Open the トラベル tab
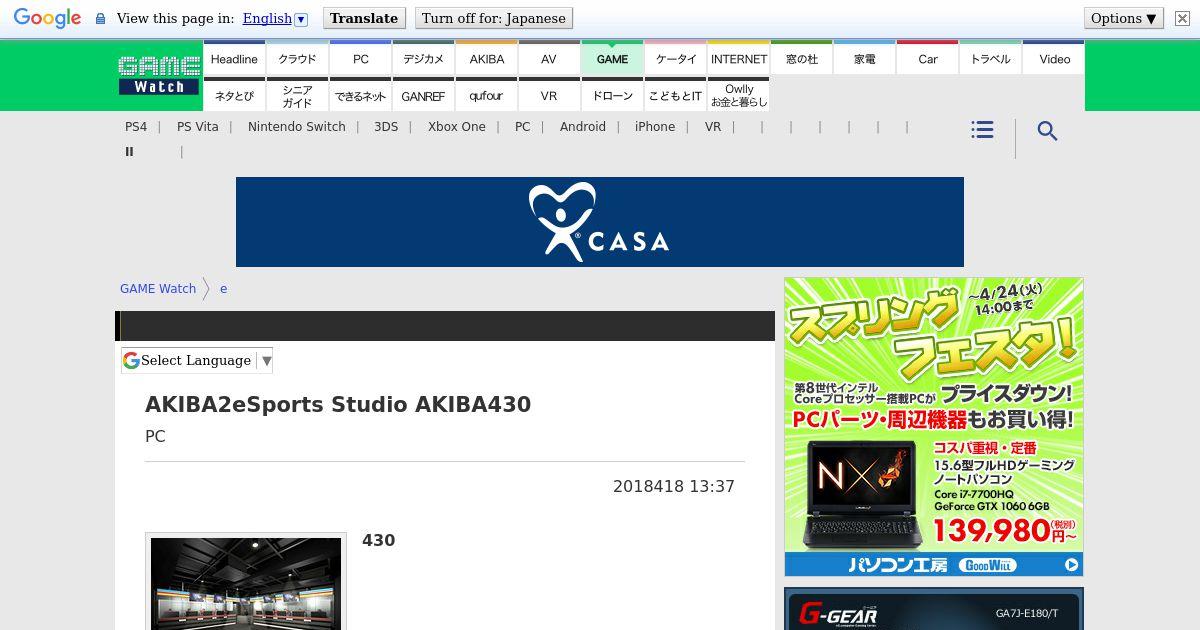This screenshot has height=630, width=1200. [990, 59]
